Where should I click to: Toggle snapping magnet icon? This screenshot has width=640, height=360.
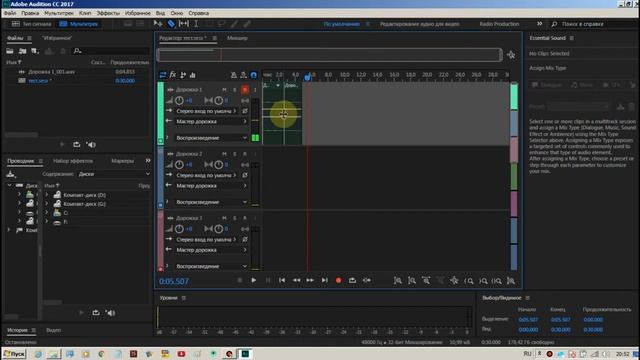253,75
